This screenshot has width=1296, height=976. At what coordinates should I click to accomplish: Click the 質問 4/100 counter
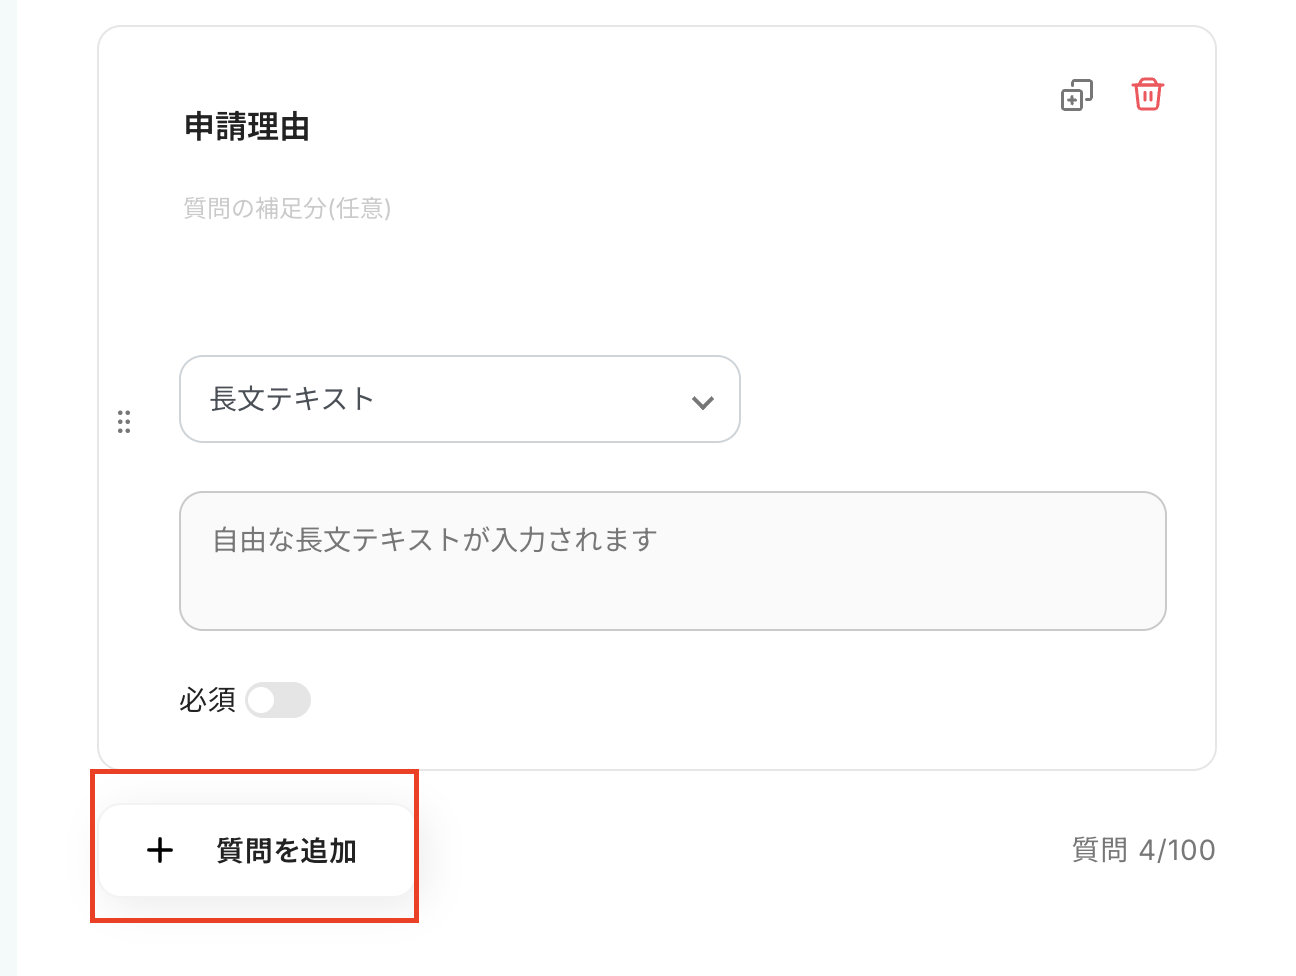[1143, 850]
